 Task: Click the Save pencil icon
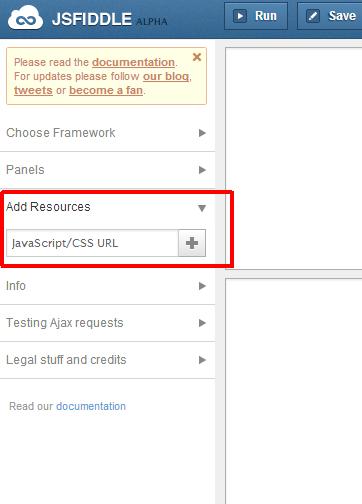click(x=313, y=16)
